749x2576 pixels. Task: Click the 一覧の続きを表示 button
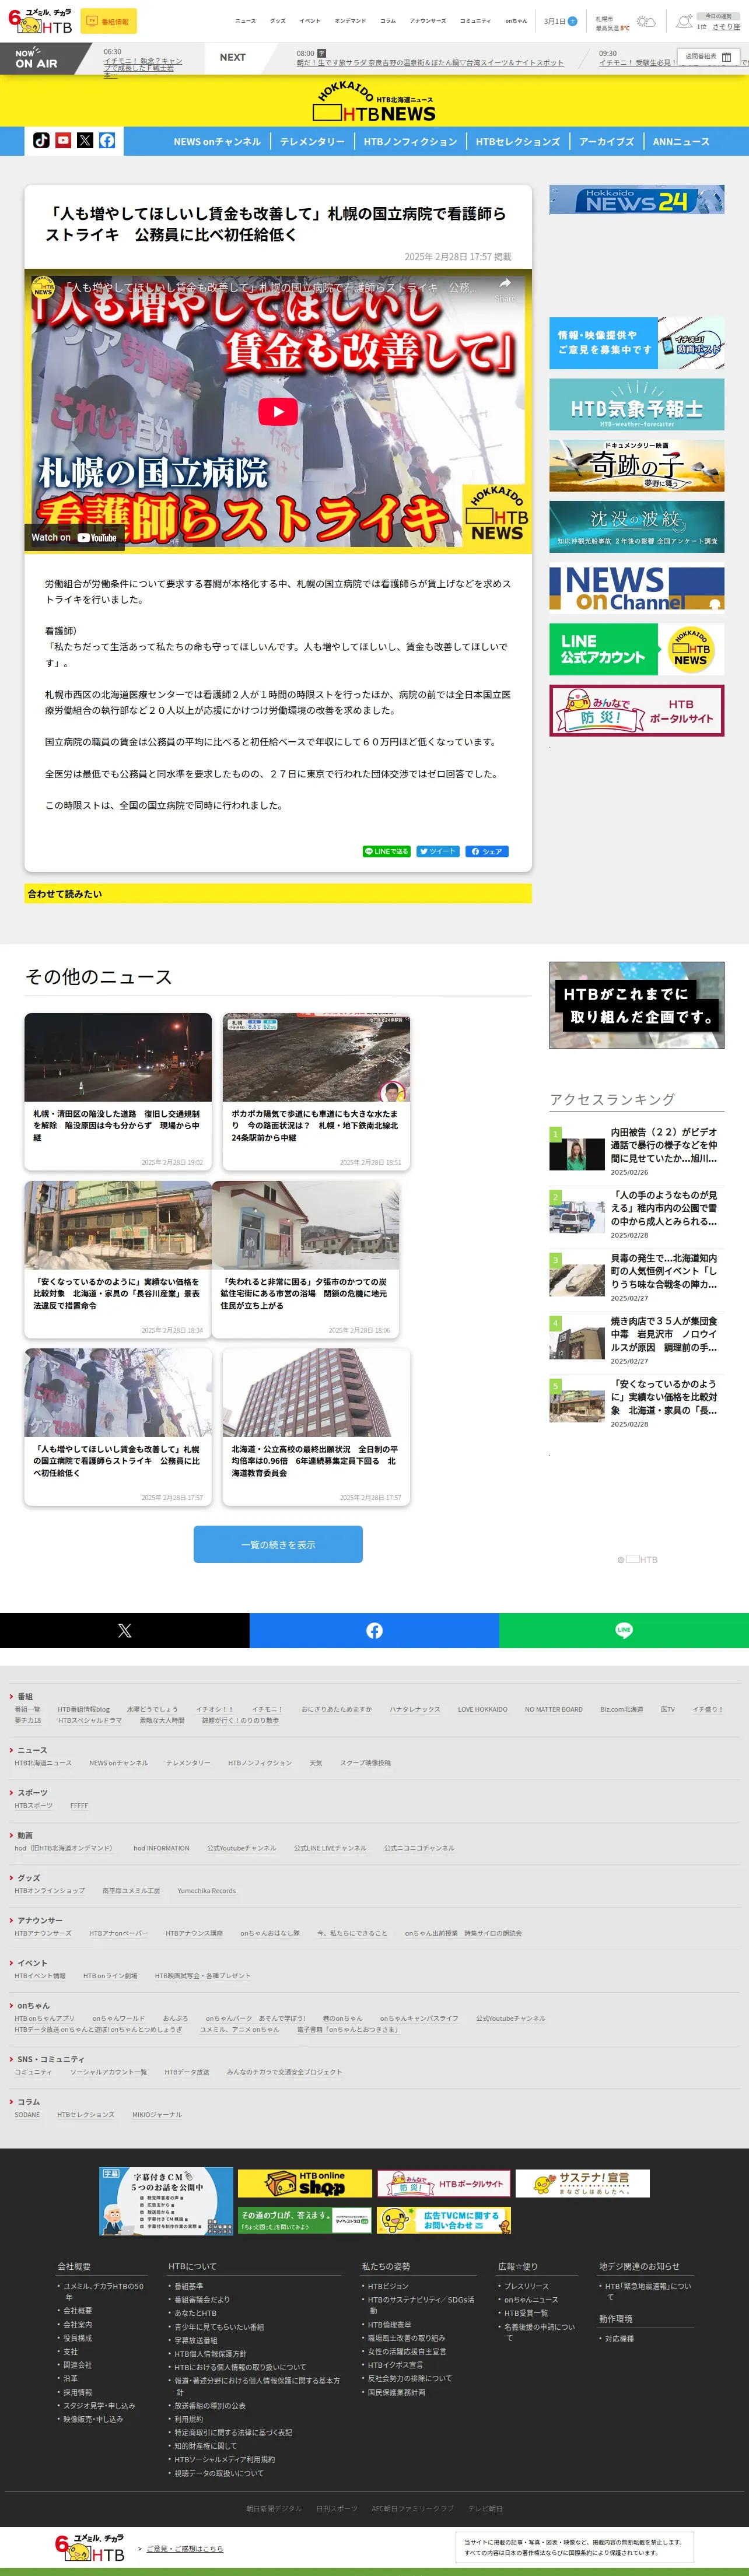(x=278, y=1544)
